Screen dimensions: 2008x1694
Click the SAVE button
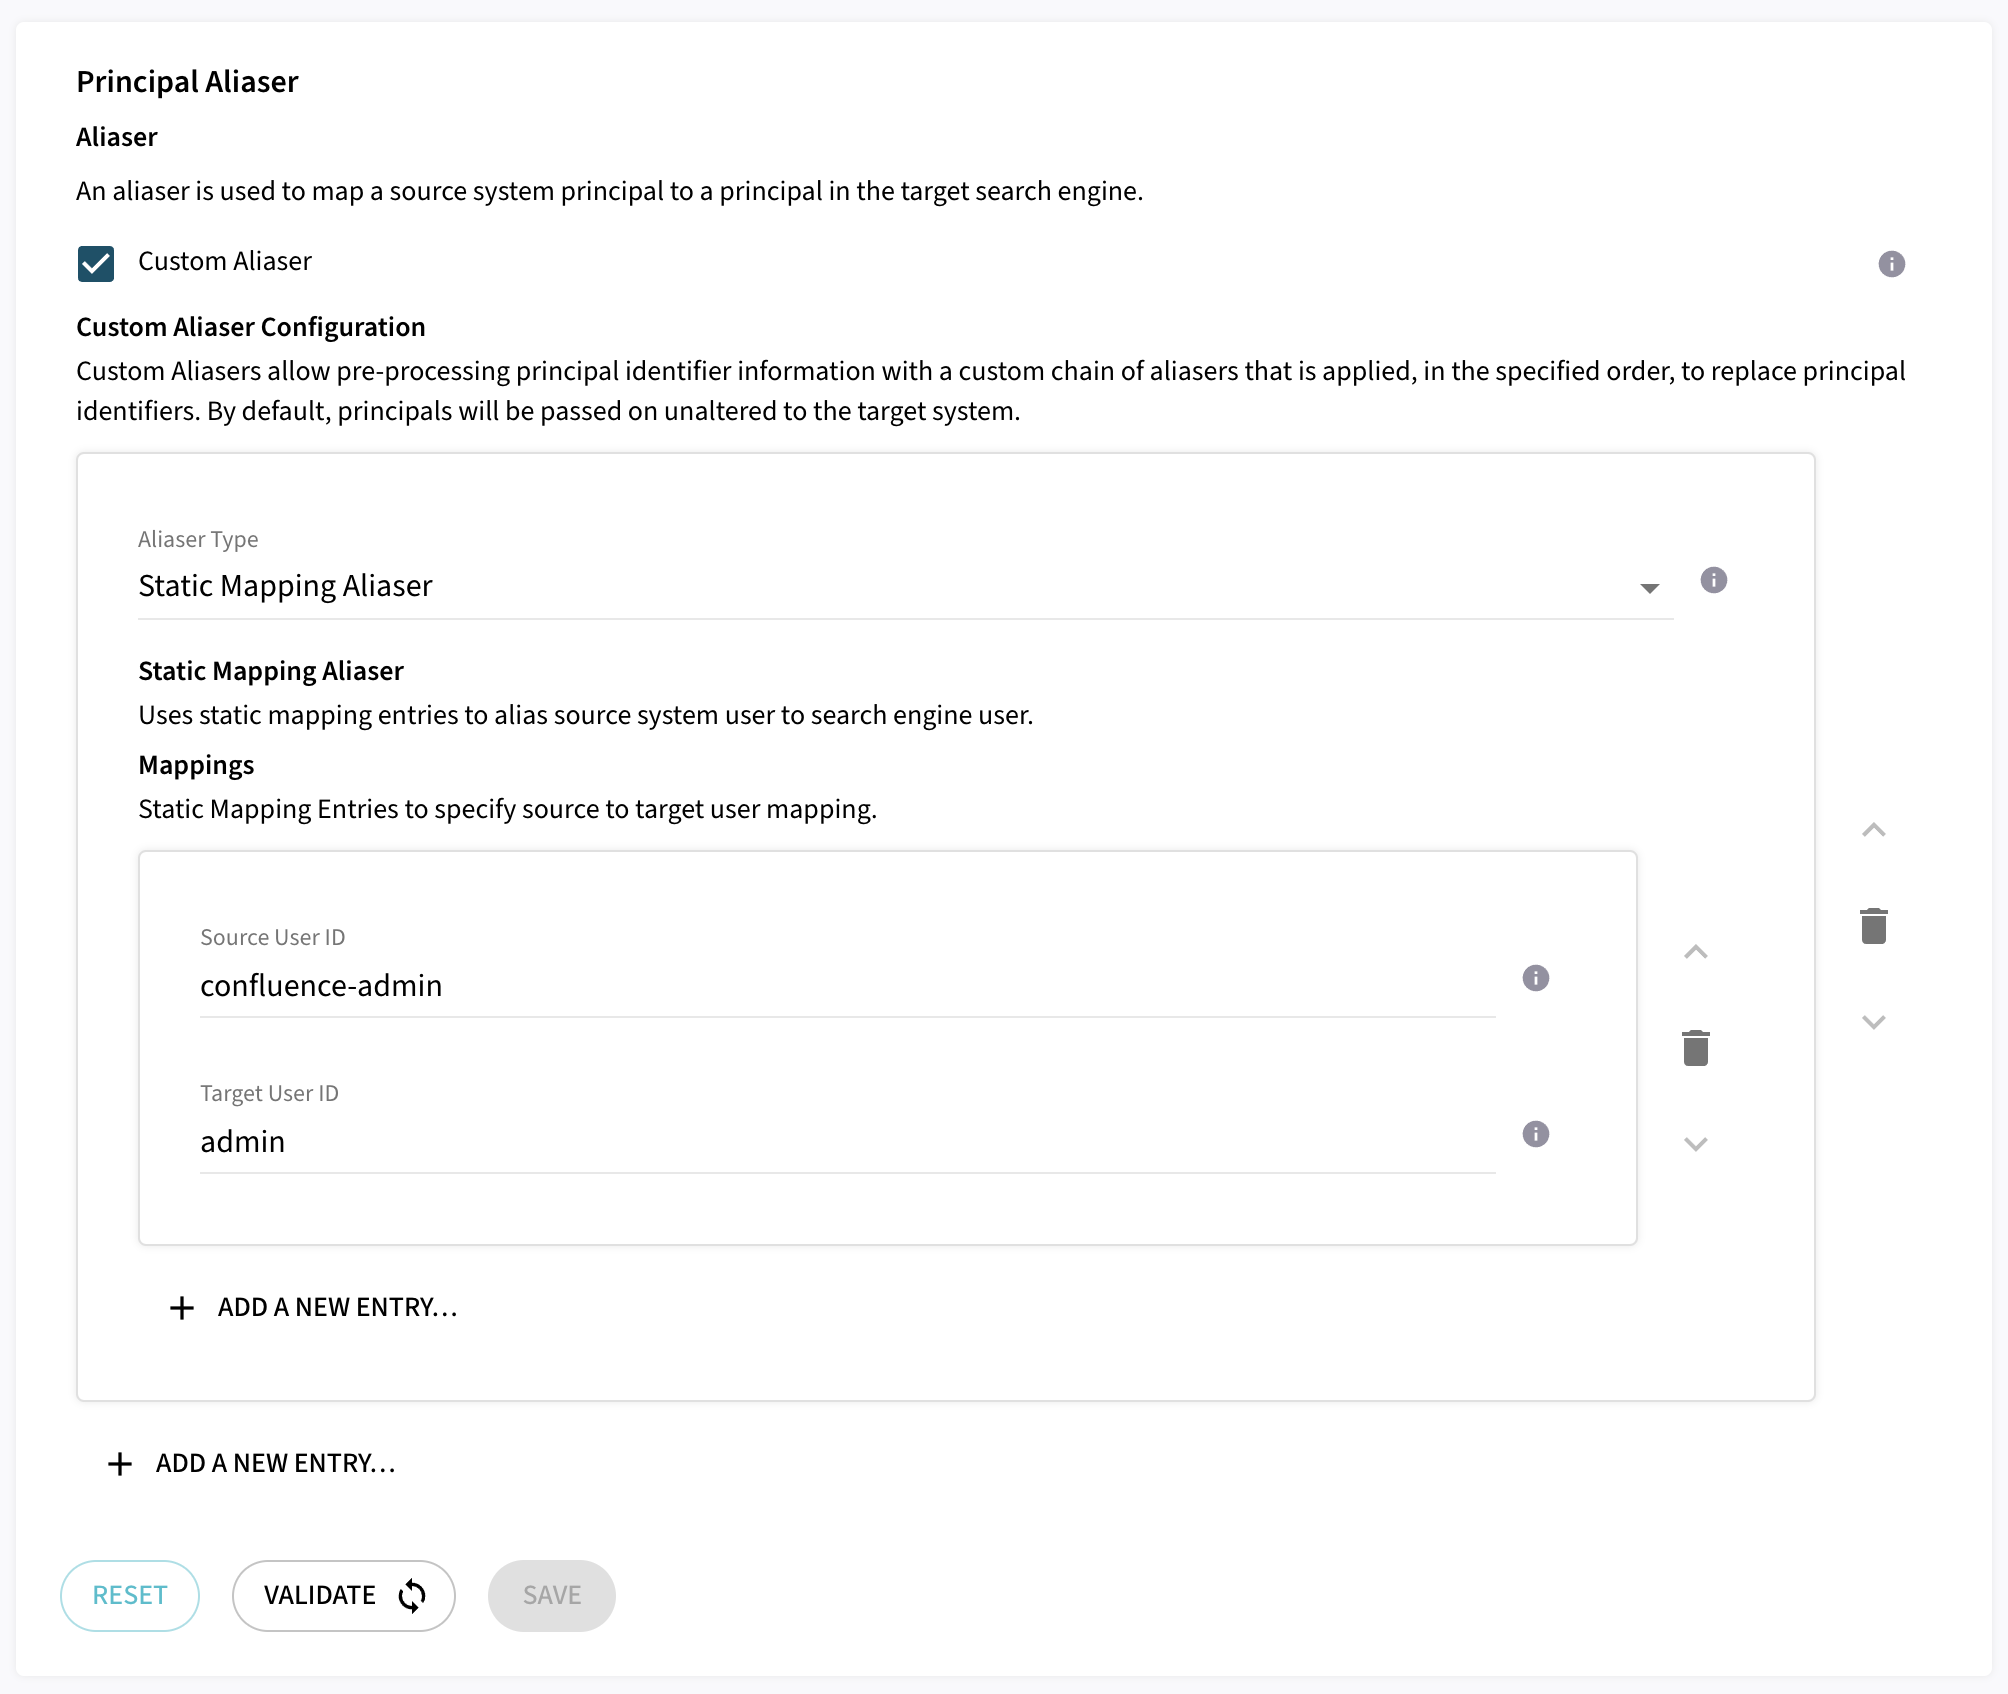[x=551, y=1596]
